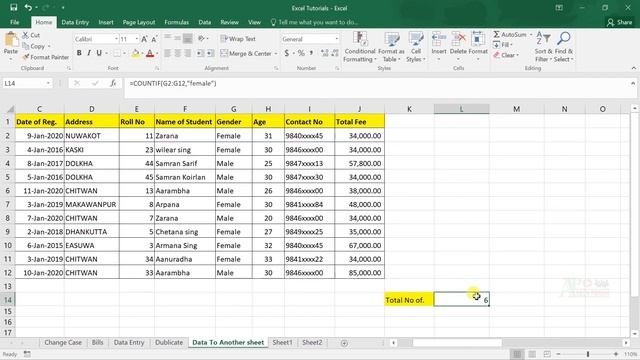Toggle Italic formatting
The height and width of the screenshot is (360, 640).
89,53
